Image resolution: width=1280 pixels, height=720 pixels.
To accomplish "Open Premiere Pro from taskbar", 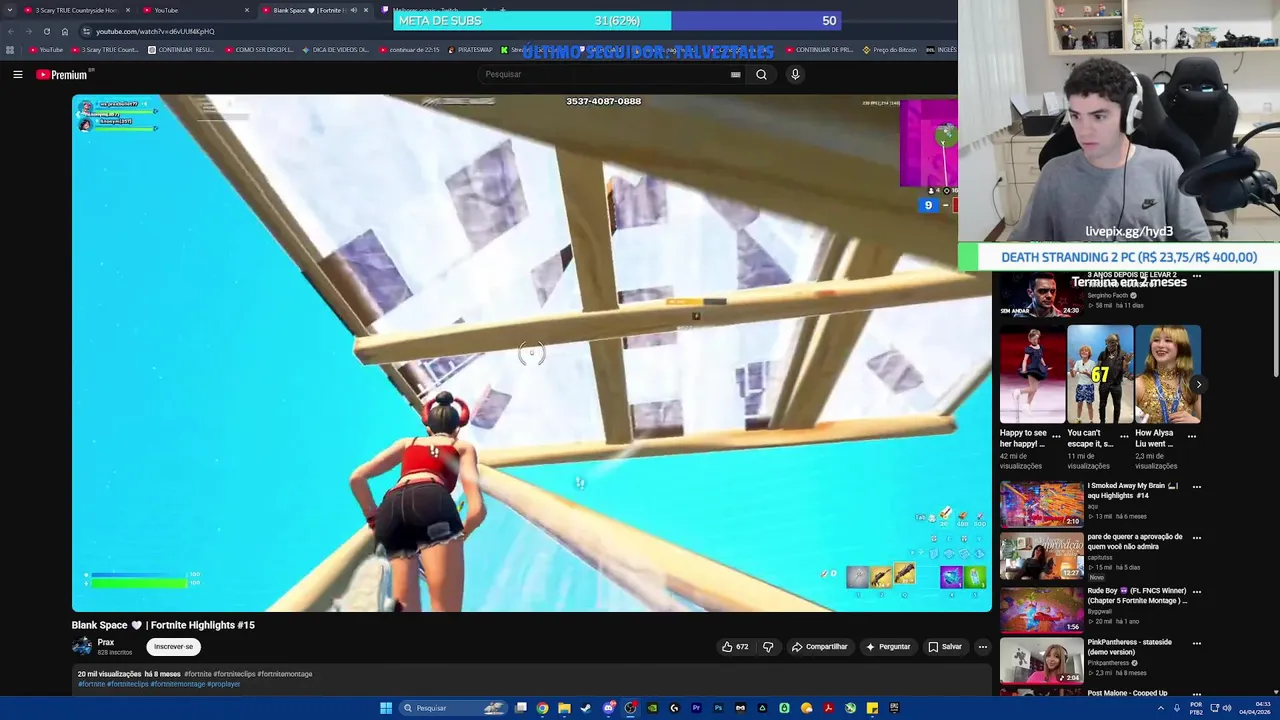I will coord(696,708).
